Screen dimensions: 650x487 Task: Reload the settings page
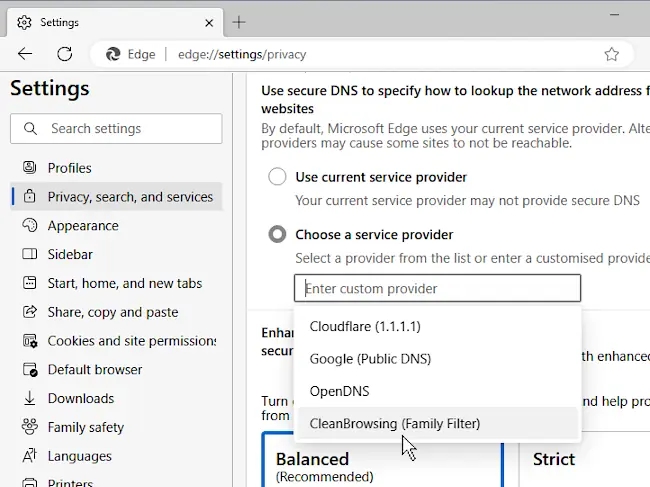click(x=65, y=54)
